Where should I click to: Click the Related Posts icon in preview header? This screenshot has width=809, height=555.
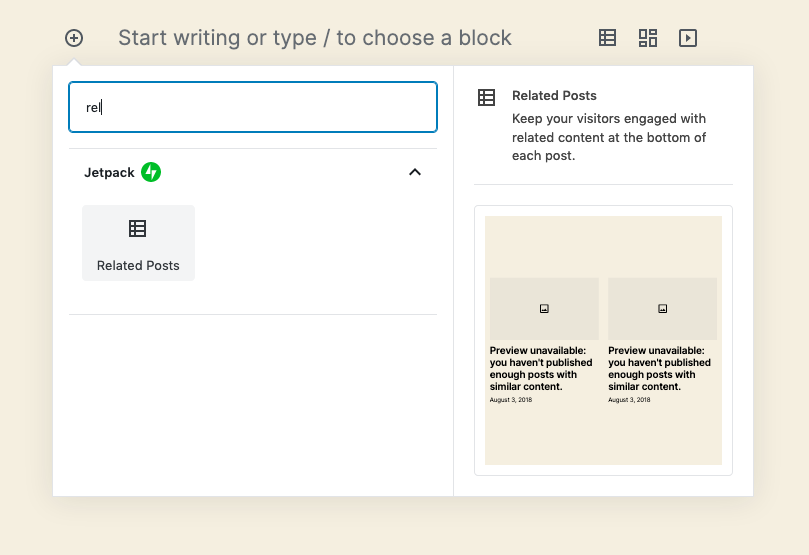486,97
